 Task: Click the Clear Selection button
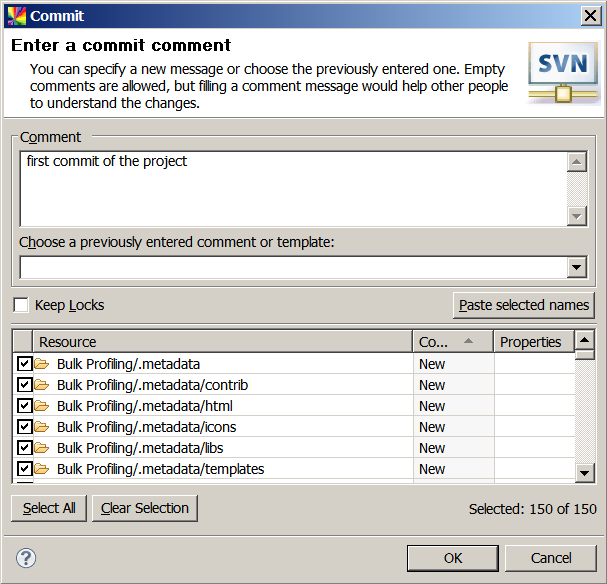[x=145, y=508]
